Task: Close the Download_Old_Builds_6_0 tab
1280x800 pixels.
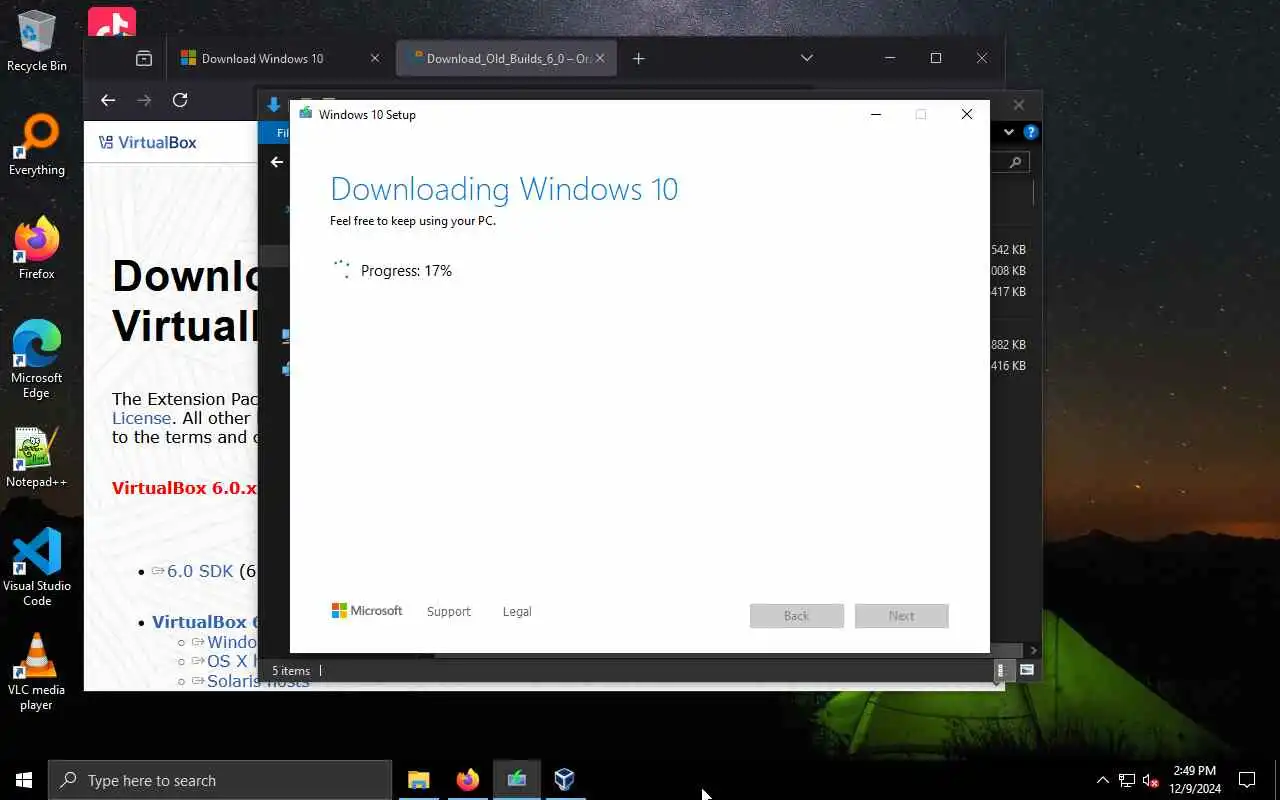Action: tap(600, 58)
